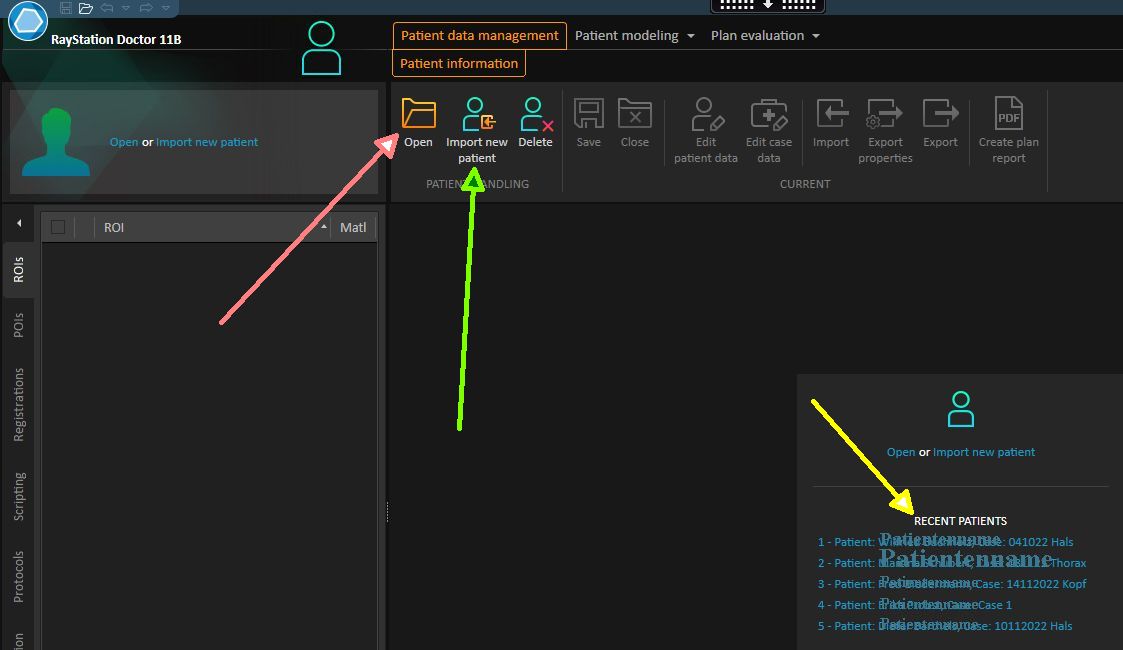This screenshot has width=1123, height=650.
Task: Click the Edit patient data icon
Action: [706, 114]
